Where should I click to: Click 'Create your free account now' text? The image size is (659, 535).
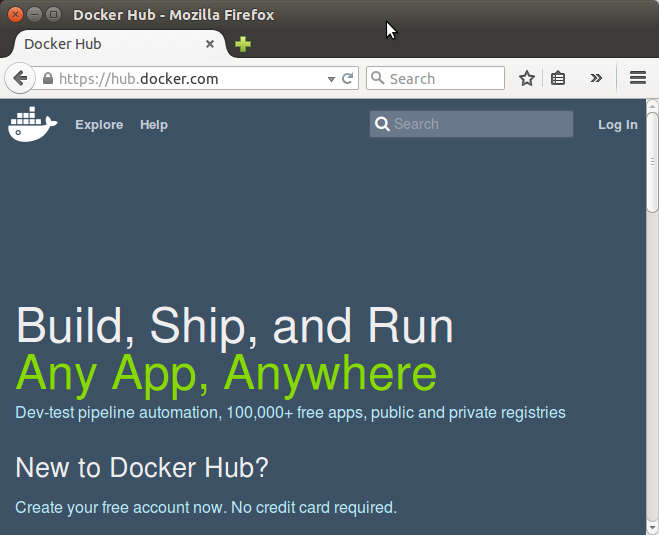click(x=206, y=508)
